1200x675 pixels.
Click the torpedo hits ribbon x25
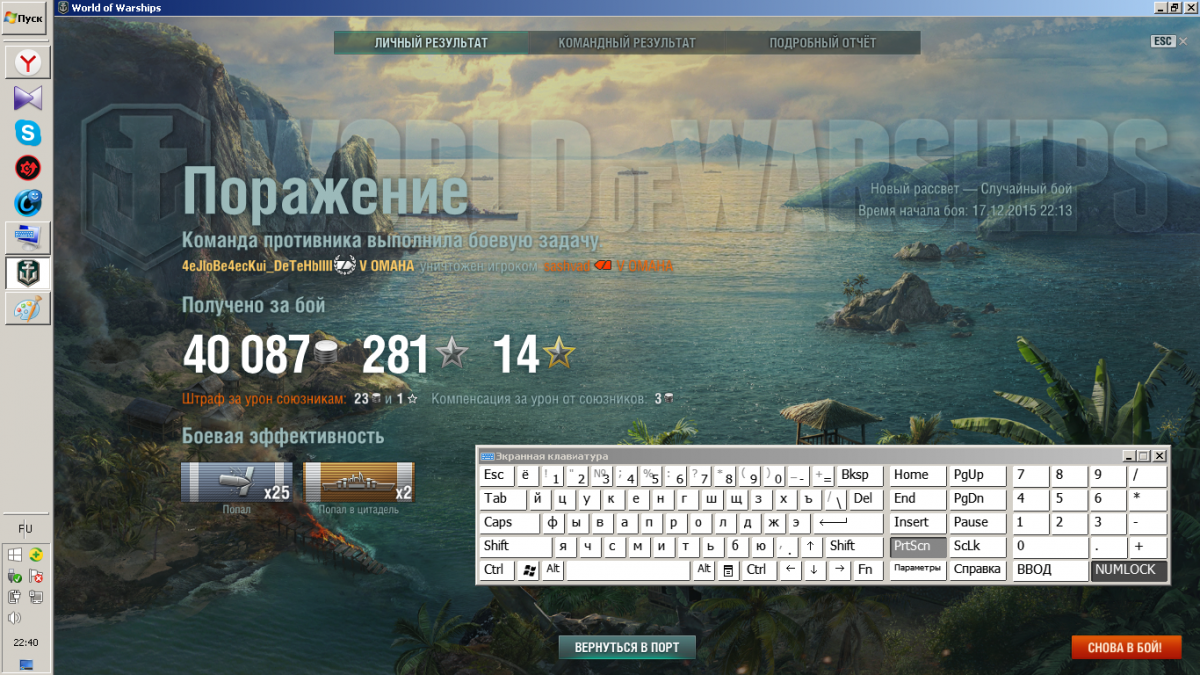point(237,482)
